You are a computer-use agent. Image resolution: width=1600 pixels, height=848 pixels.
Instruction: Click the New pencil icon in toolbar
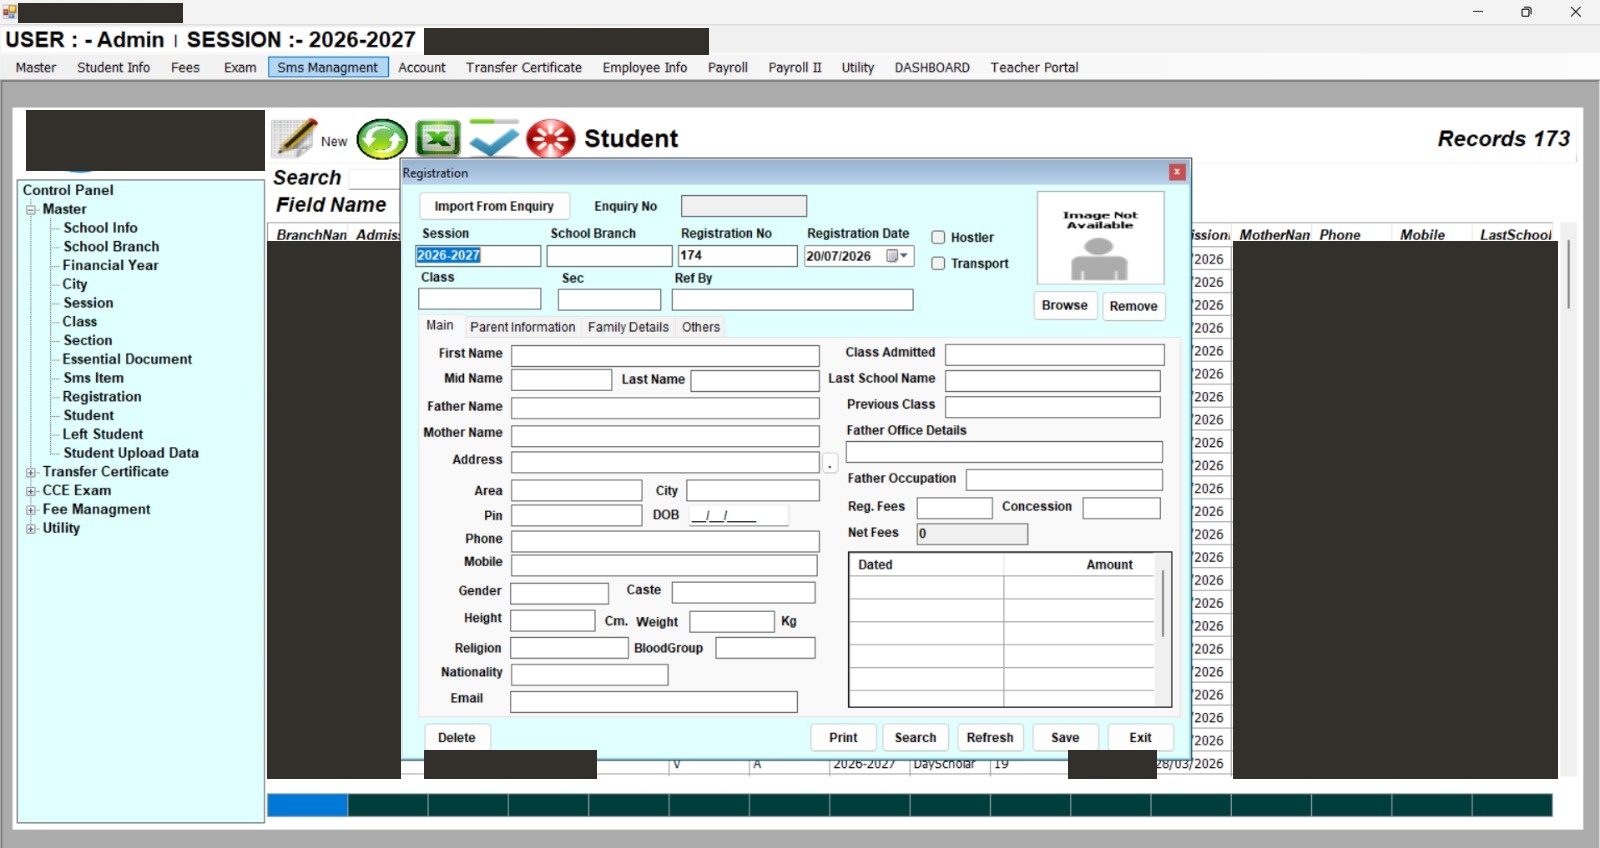point(296,139)
